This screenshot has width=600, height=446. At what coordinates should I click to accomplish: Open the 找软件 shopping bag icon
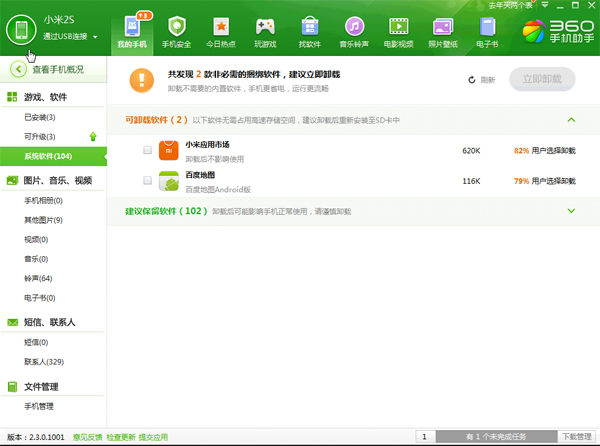coord(309,26)
